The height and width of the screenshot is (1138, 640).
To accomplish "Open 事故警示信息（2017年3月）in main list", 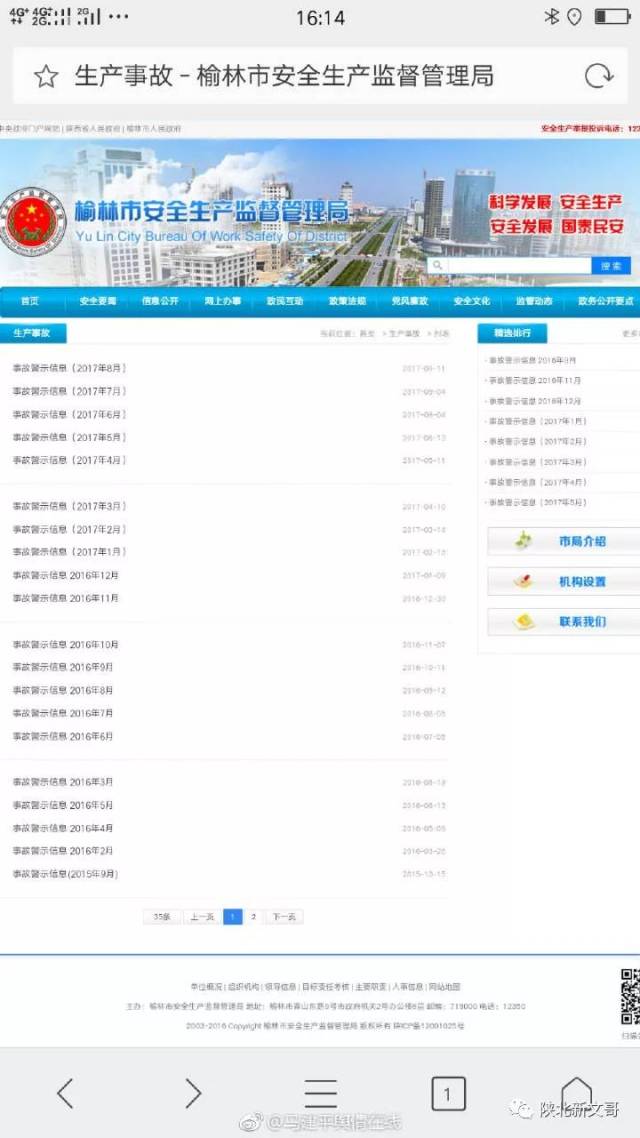I will pos(69,506).
